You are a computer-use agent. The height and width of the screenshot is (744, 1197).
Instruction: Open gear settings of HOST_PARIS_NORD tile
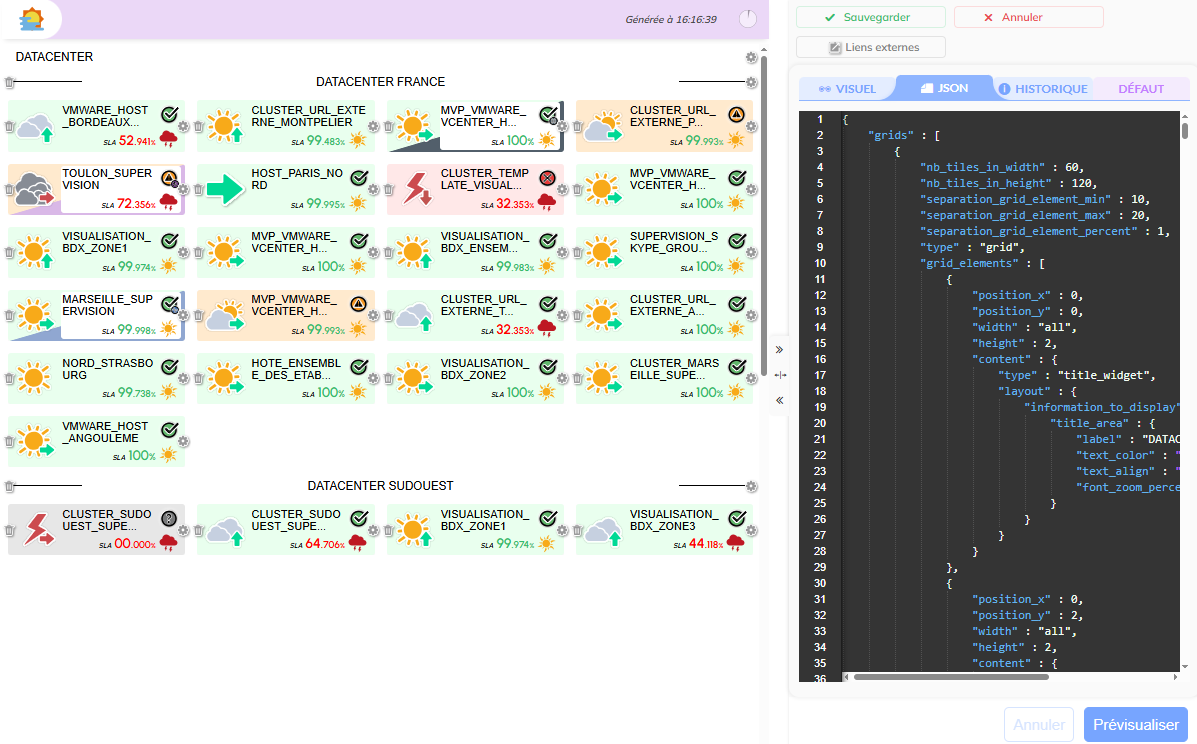coord(373,190)
